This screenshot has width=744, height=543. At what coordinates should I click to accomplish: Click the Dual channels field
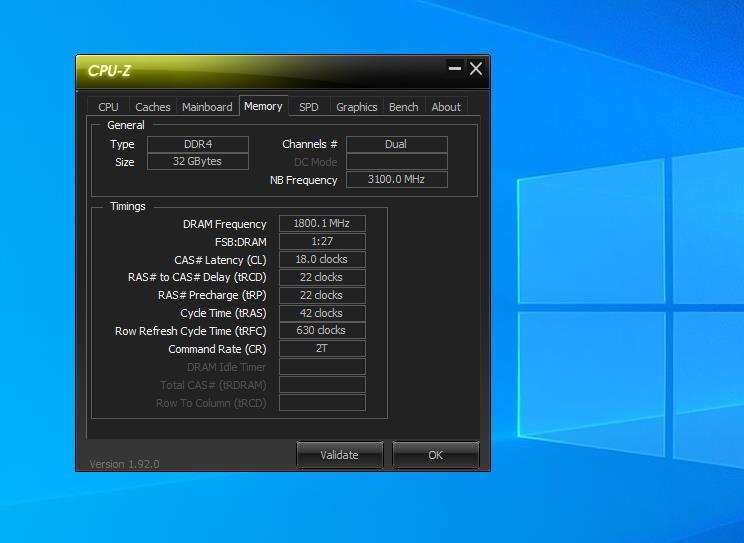coord(397,144)
